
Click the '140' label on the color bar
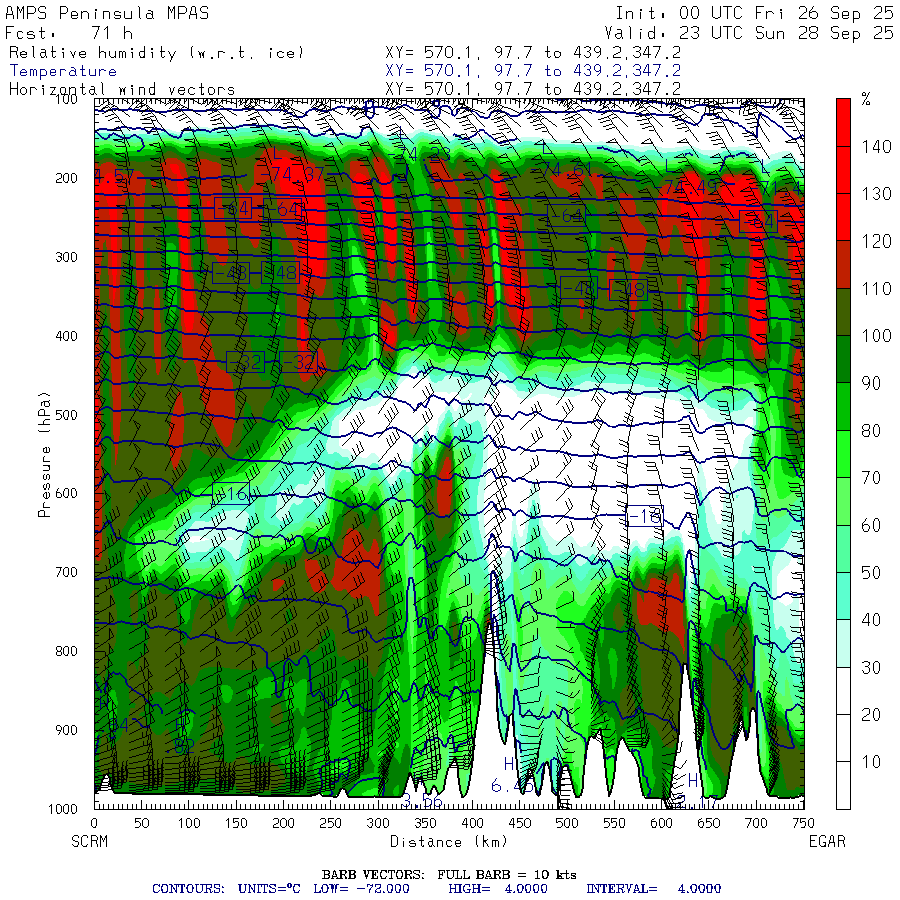(876, 147)
